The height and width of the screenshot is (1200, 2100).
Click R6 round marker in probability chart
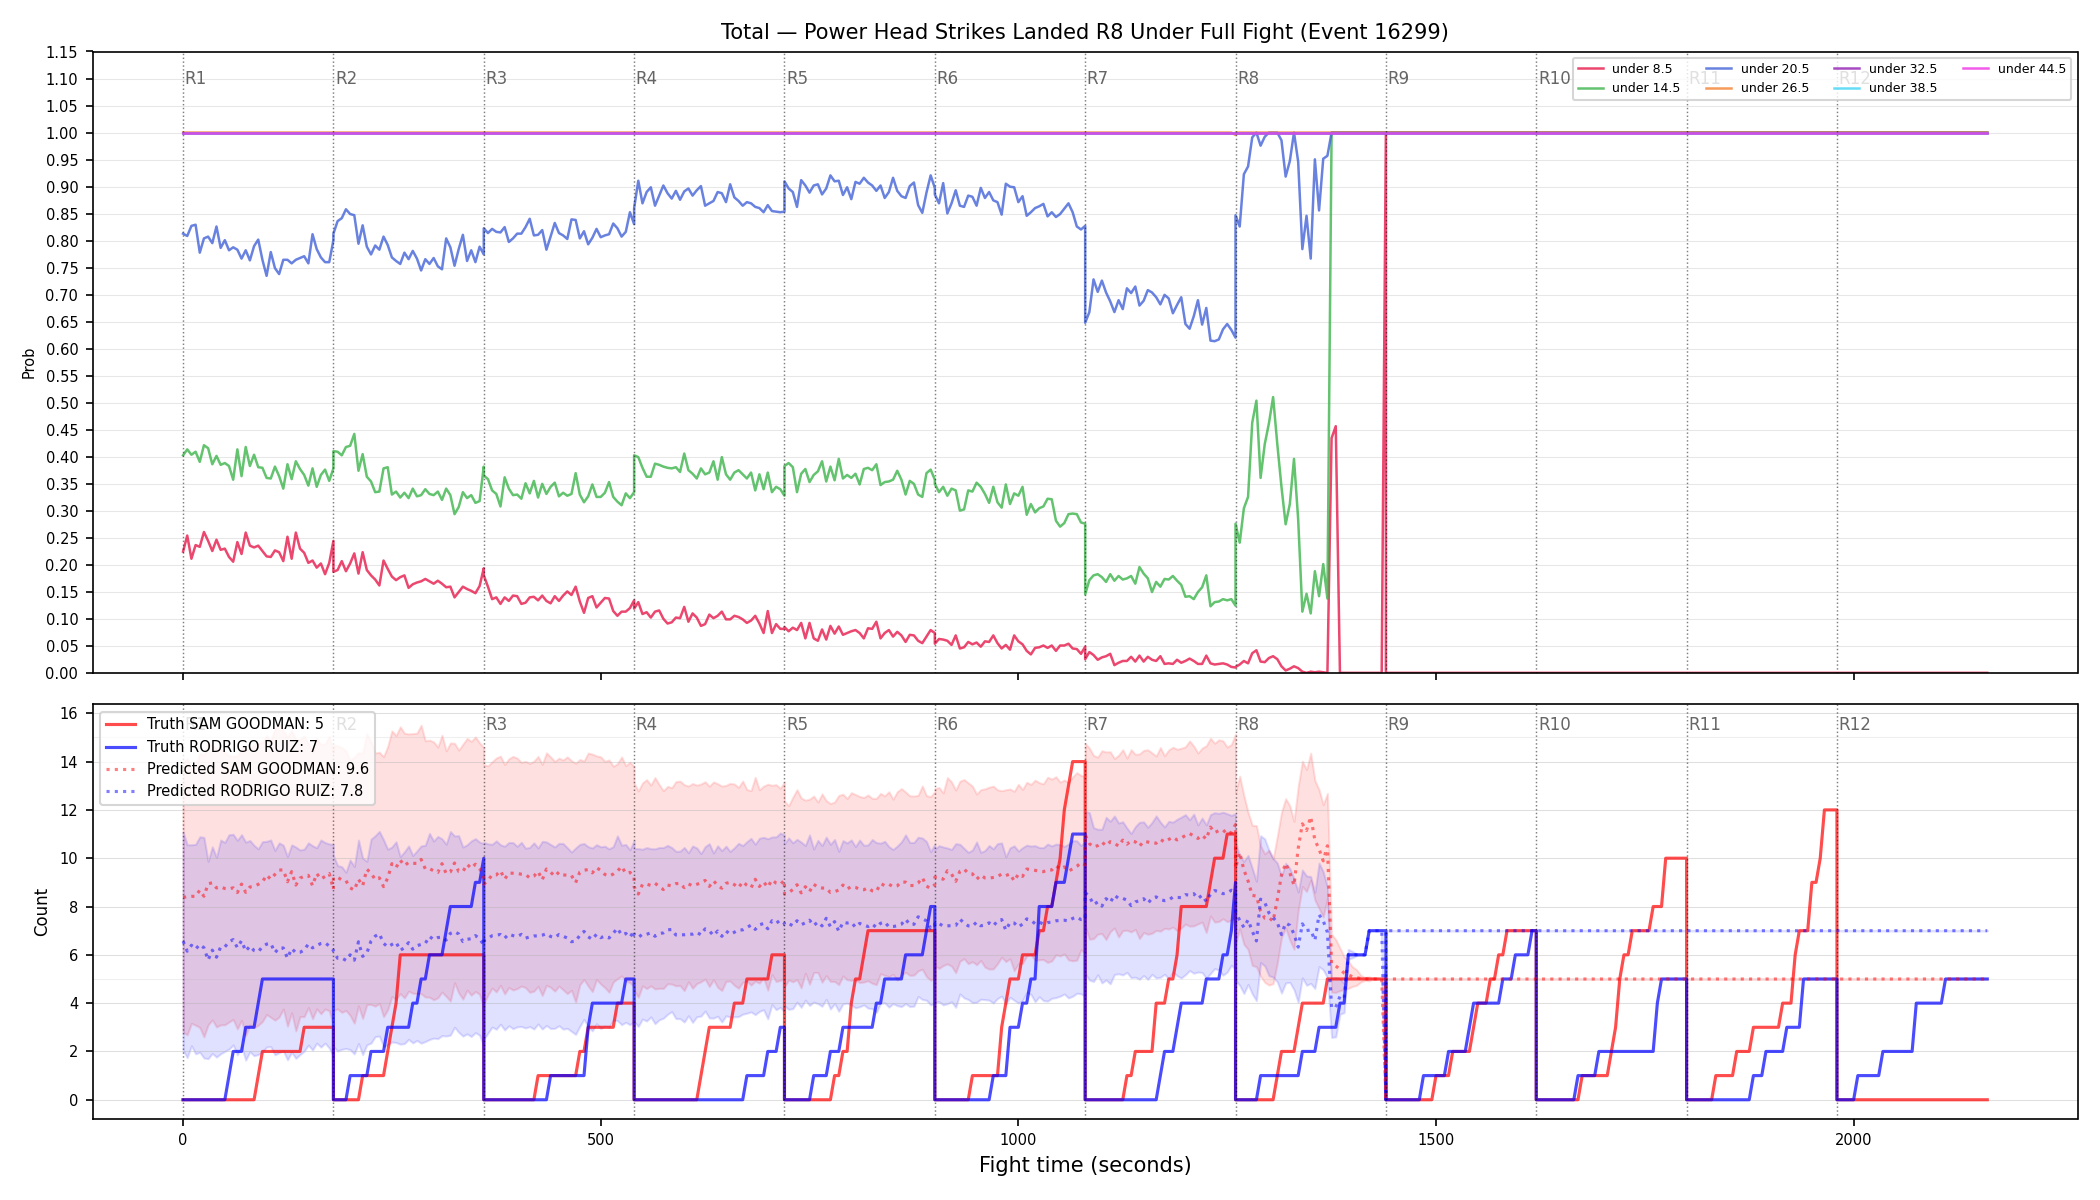tap(947, 78)
